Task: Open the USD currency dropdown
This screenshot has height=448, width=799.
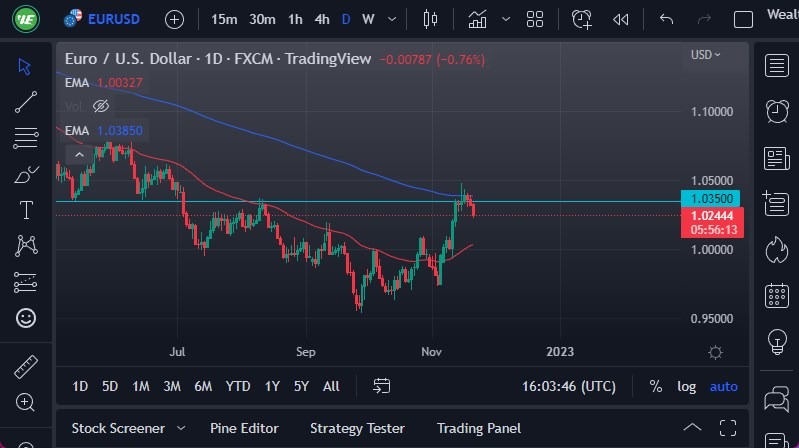Action: coord(705,55)
